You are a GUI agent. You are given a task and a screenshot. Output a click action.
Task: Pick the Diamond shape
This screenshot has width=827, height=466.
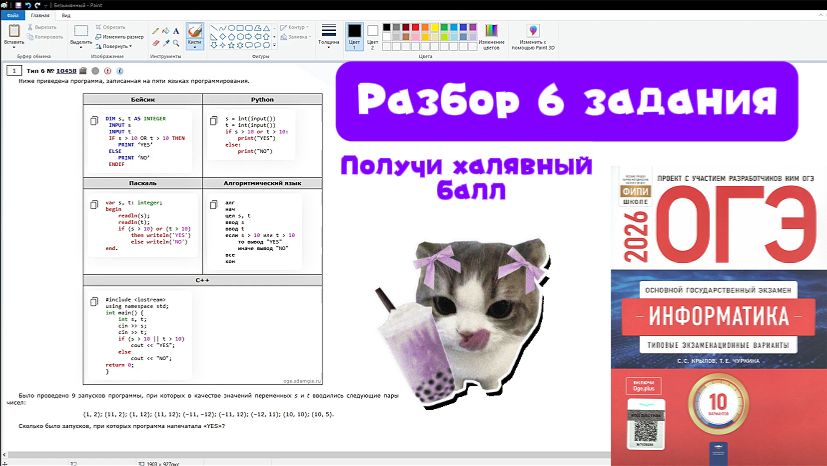[x=223, y=37]
